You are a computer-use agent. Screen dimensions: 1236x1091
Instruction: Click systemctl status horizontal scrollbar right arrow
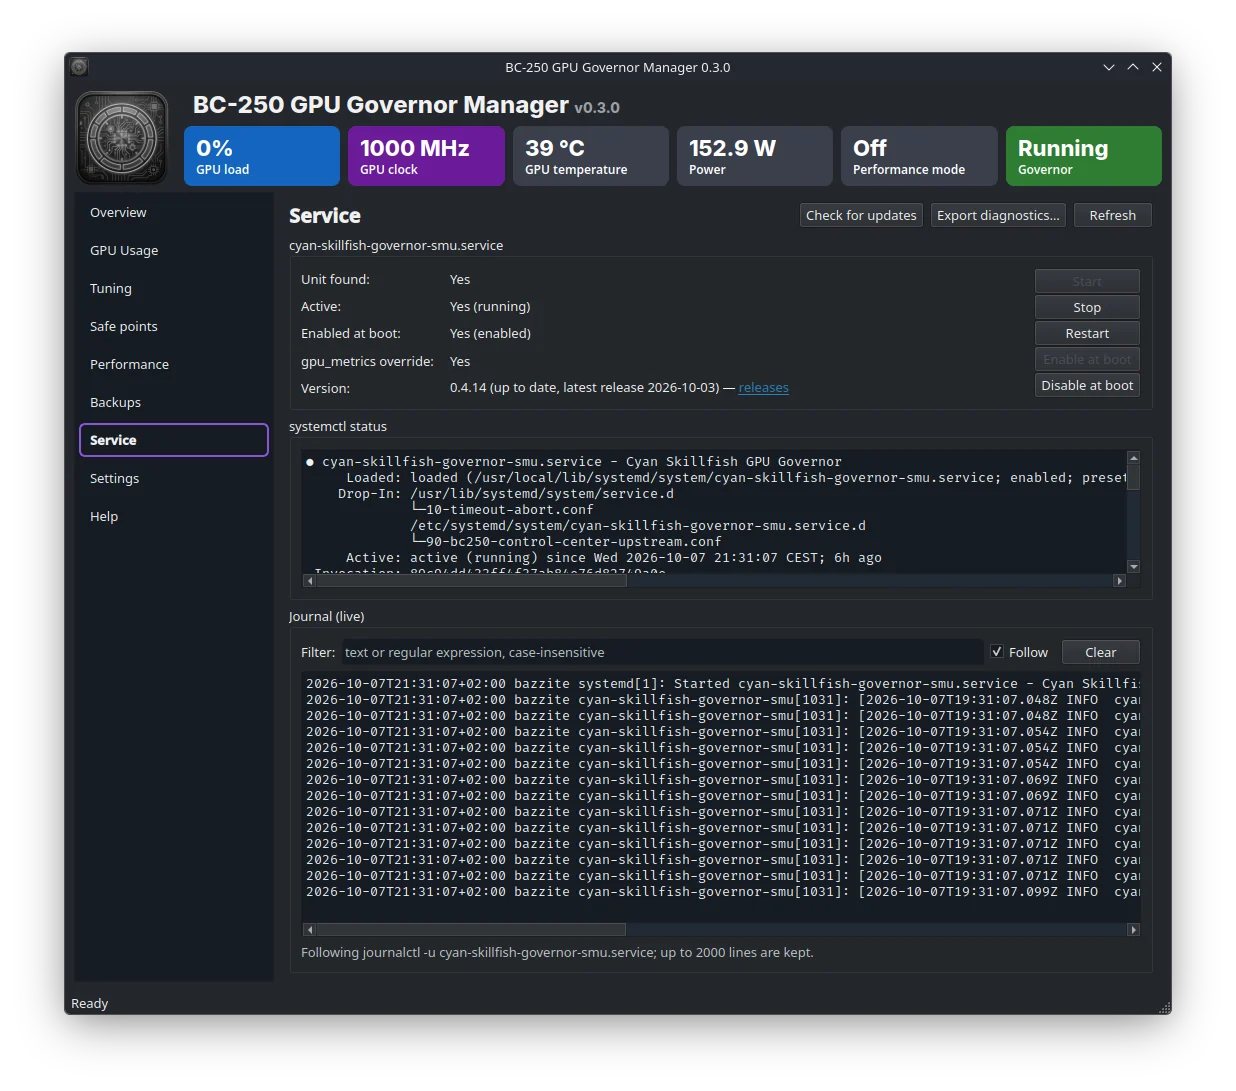click(1119, 580)
